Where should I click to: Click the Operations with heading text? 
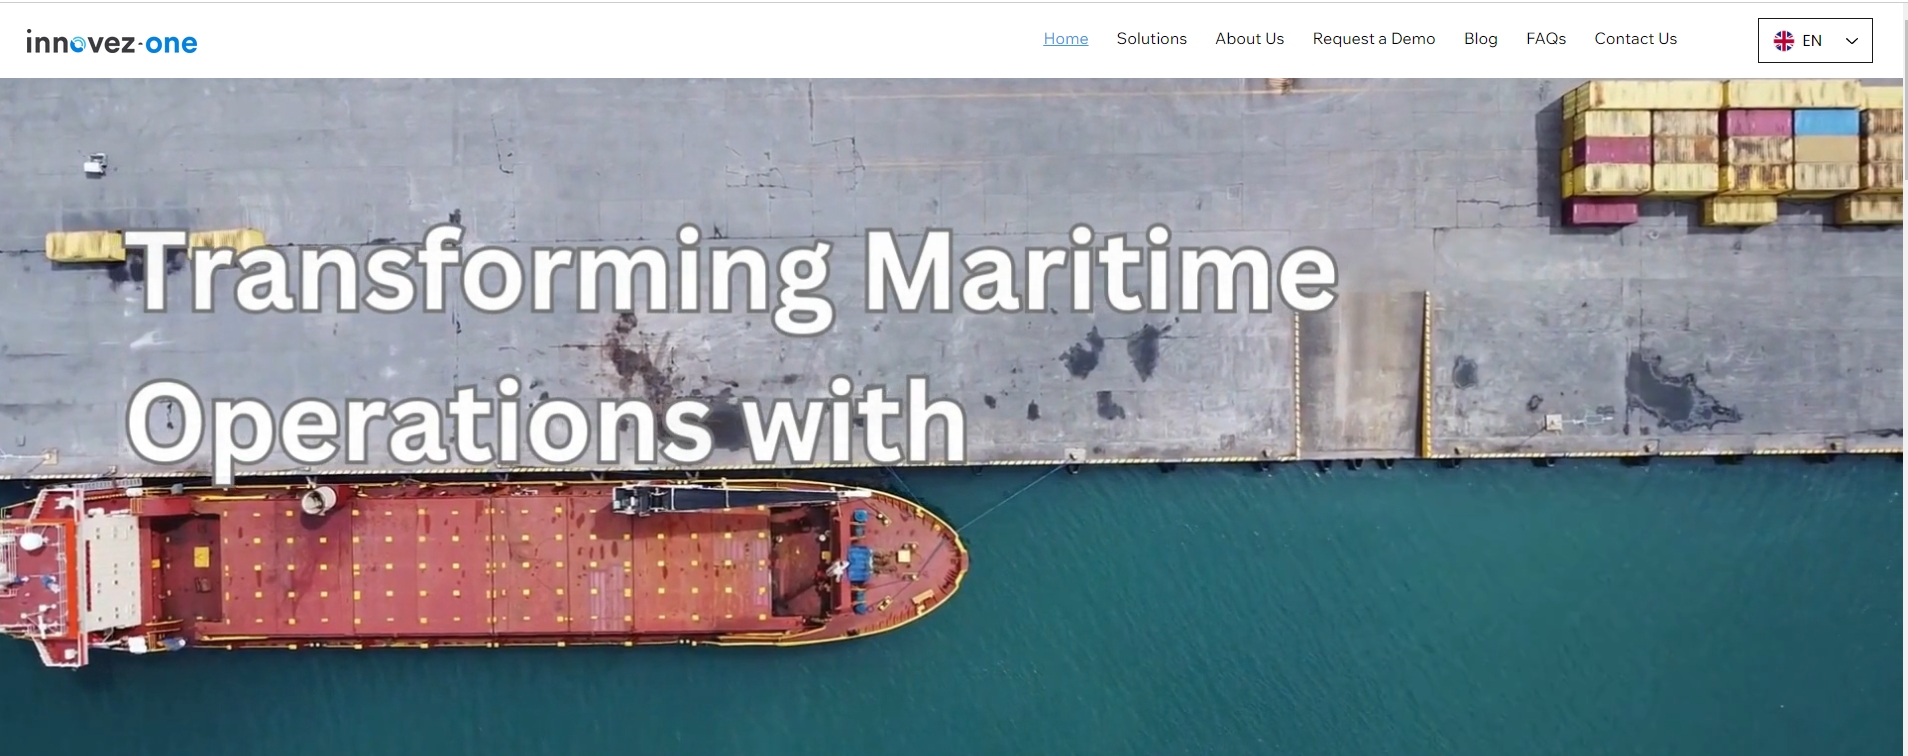(x=547, y=422)
